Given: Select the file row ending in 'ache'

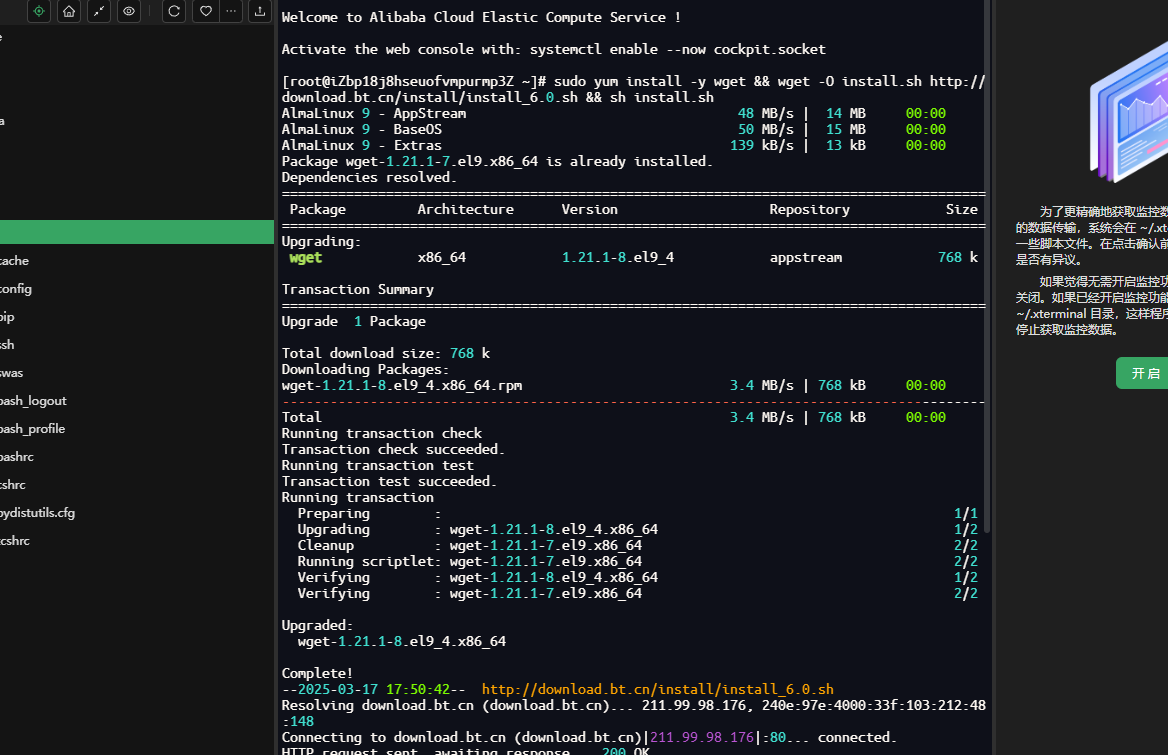Looking at the screenshot, I should (137, 261).
